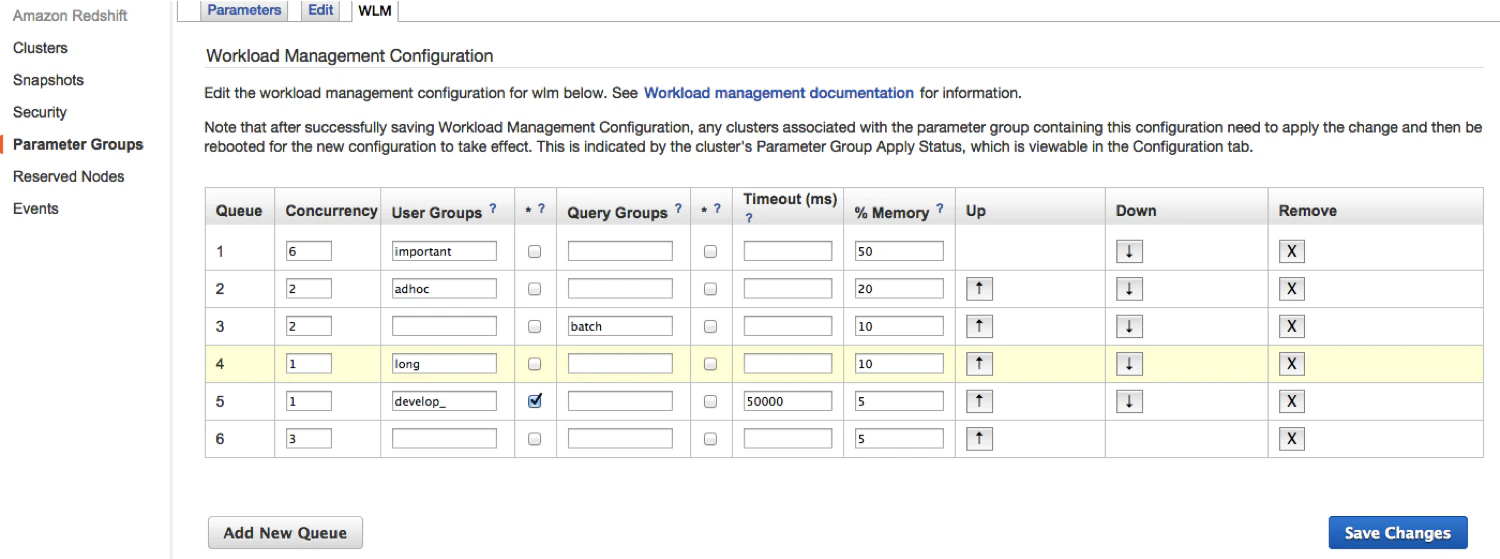This screenshot has height=559, width=1500.
Task: Open Reserved Nodes in the sidebar
Action: point(69,176)
